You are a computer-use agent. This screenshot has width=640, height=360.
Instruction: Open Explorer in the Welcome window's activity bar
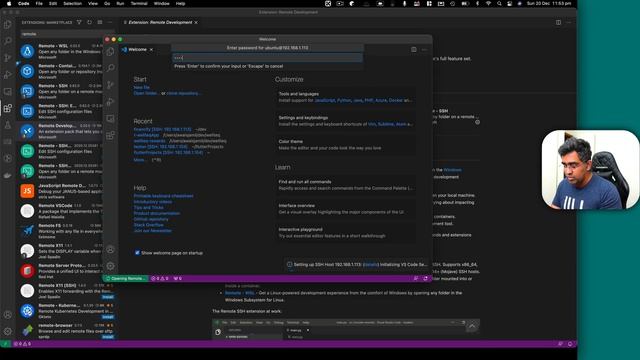[x=111, y=52]
